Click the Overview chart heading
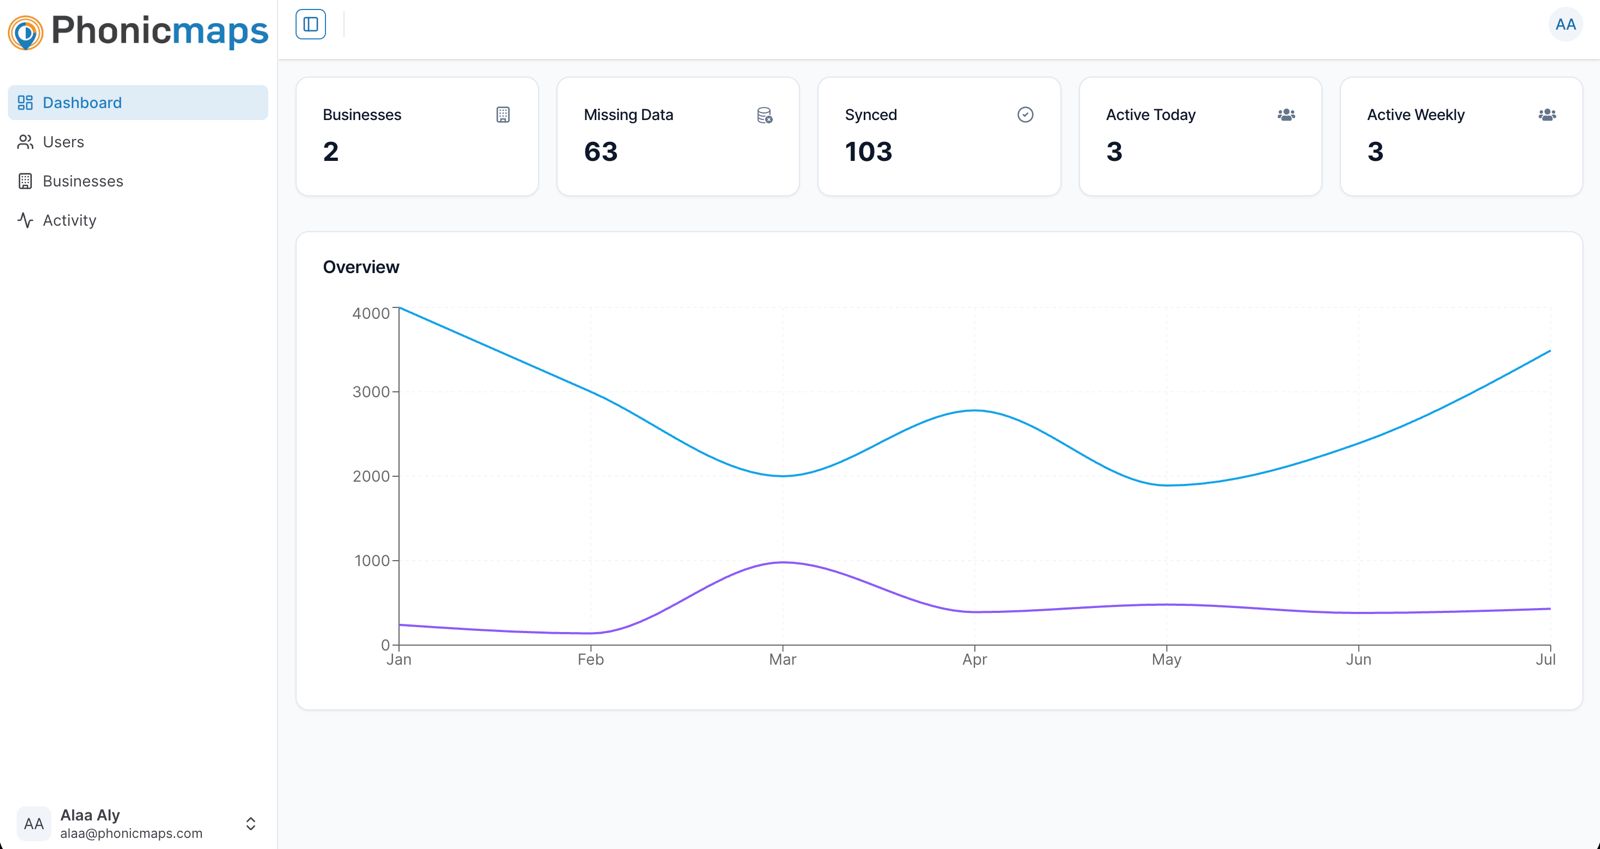Viewport: 1600px width, 849px height. 361,267
